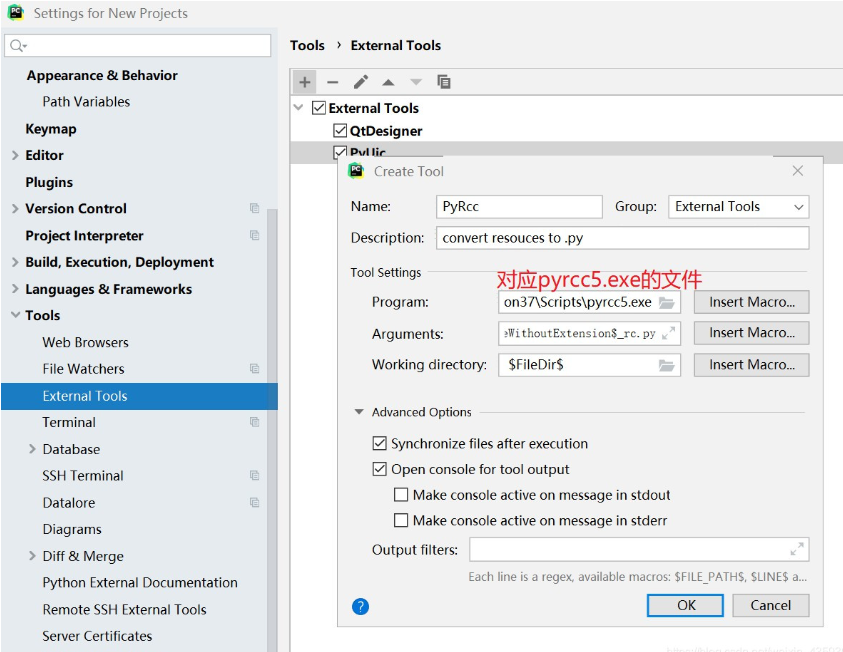Enable Make console active on stderr message
The image size is (843, 652).
(x=401, y=520)
